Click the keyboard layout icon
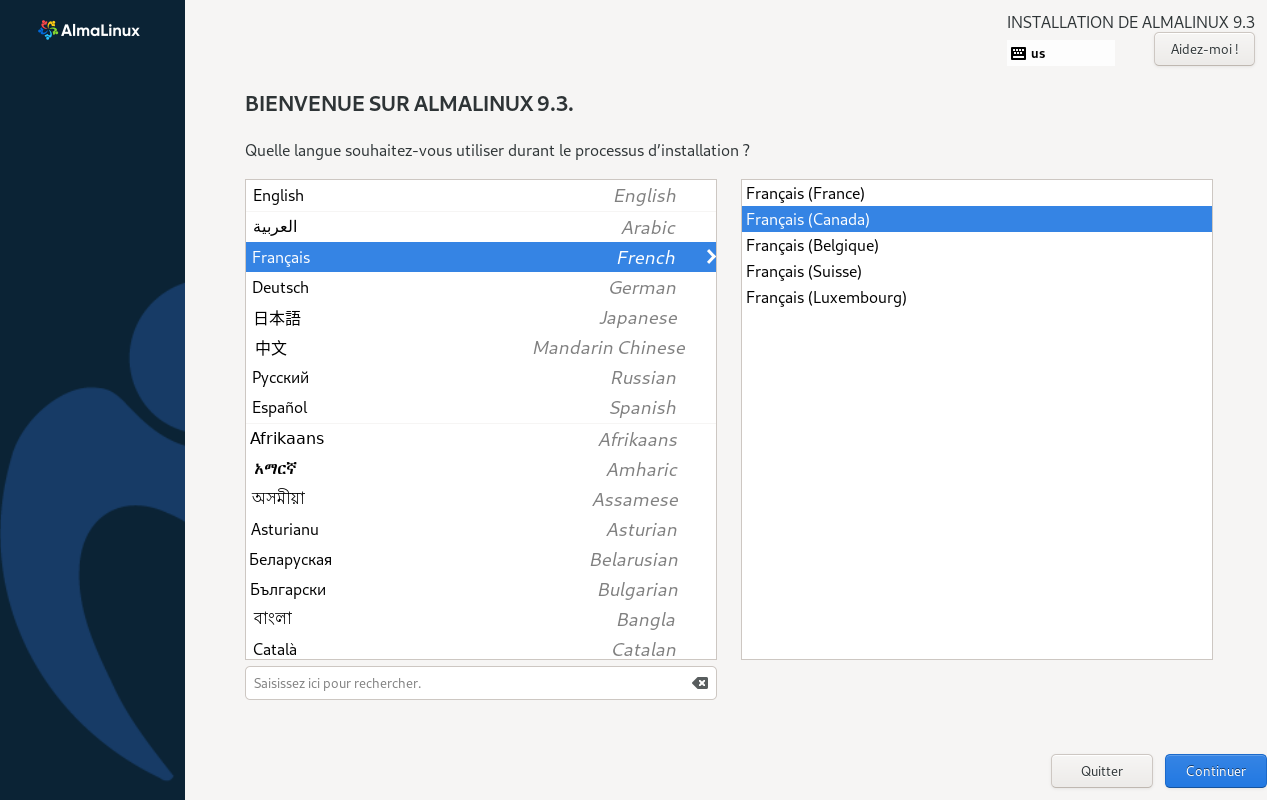 [x=1018, y=53]
